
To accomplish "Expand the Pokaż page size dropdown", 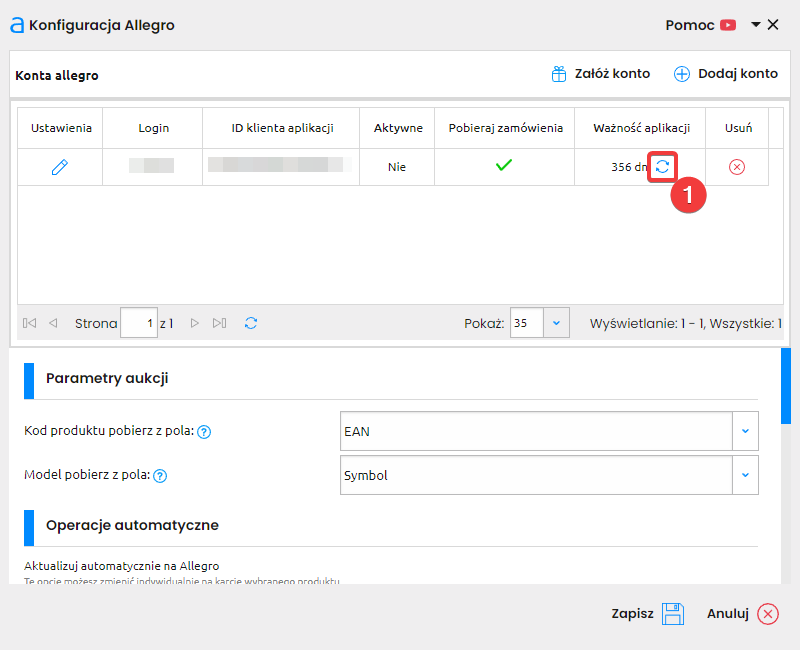I will point(557,323).
